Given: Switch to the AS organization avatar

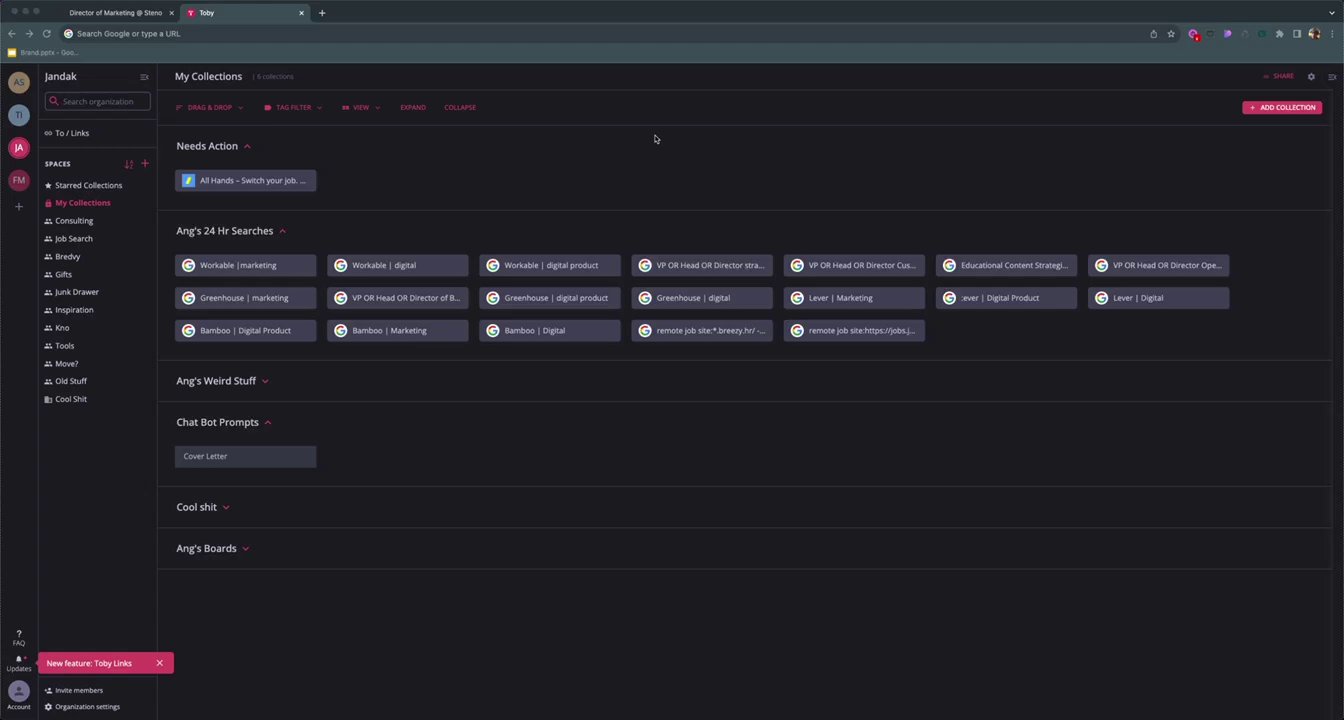Looking at the screenshot, I should pyautogui.click(x=18, y=83).
